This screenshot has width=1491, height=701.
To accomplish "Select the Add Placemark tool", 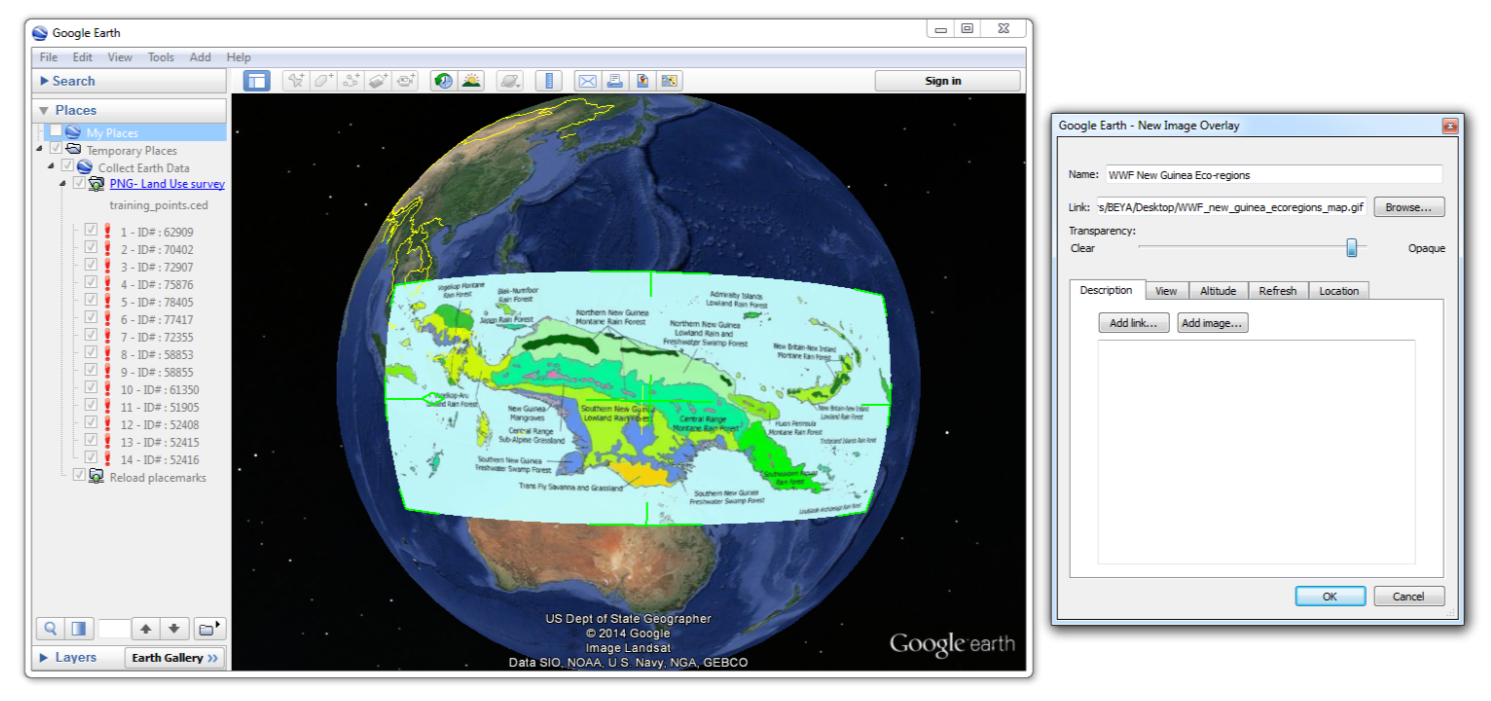I will pos(296,80).
